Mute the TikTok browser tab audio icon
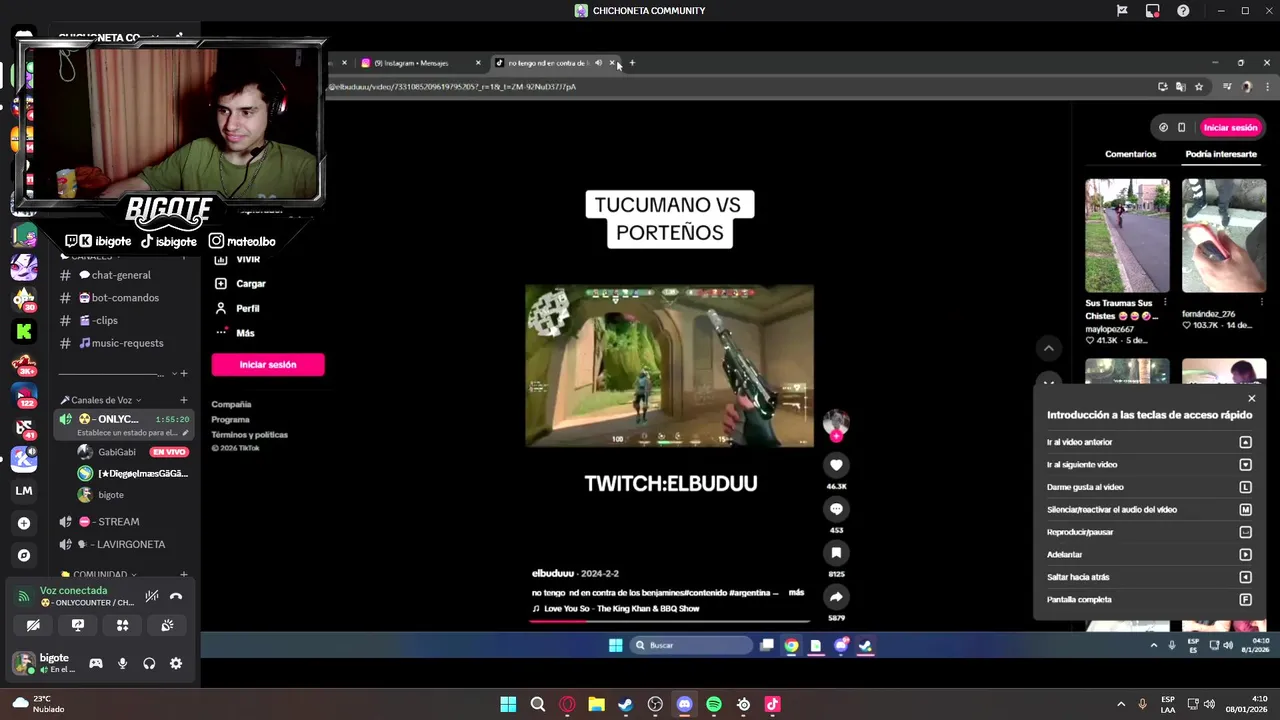1280x720 pixels. pos(598,63)
